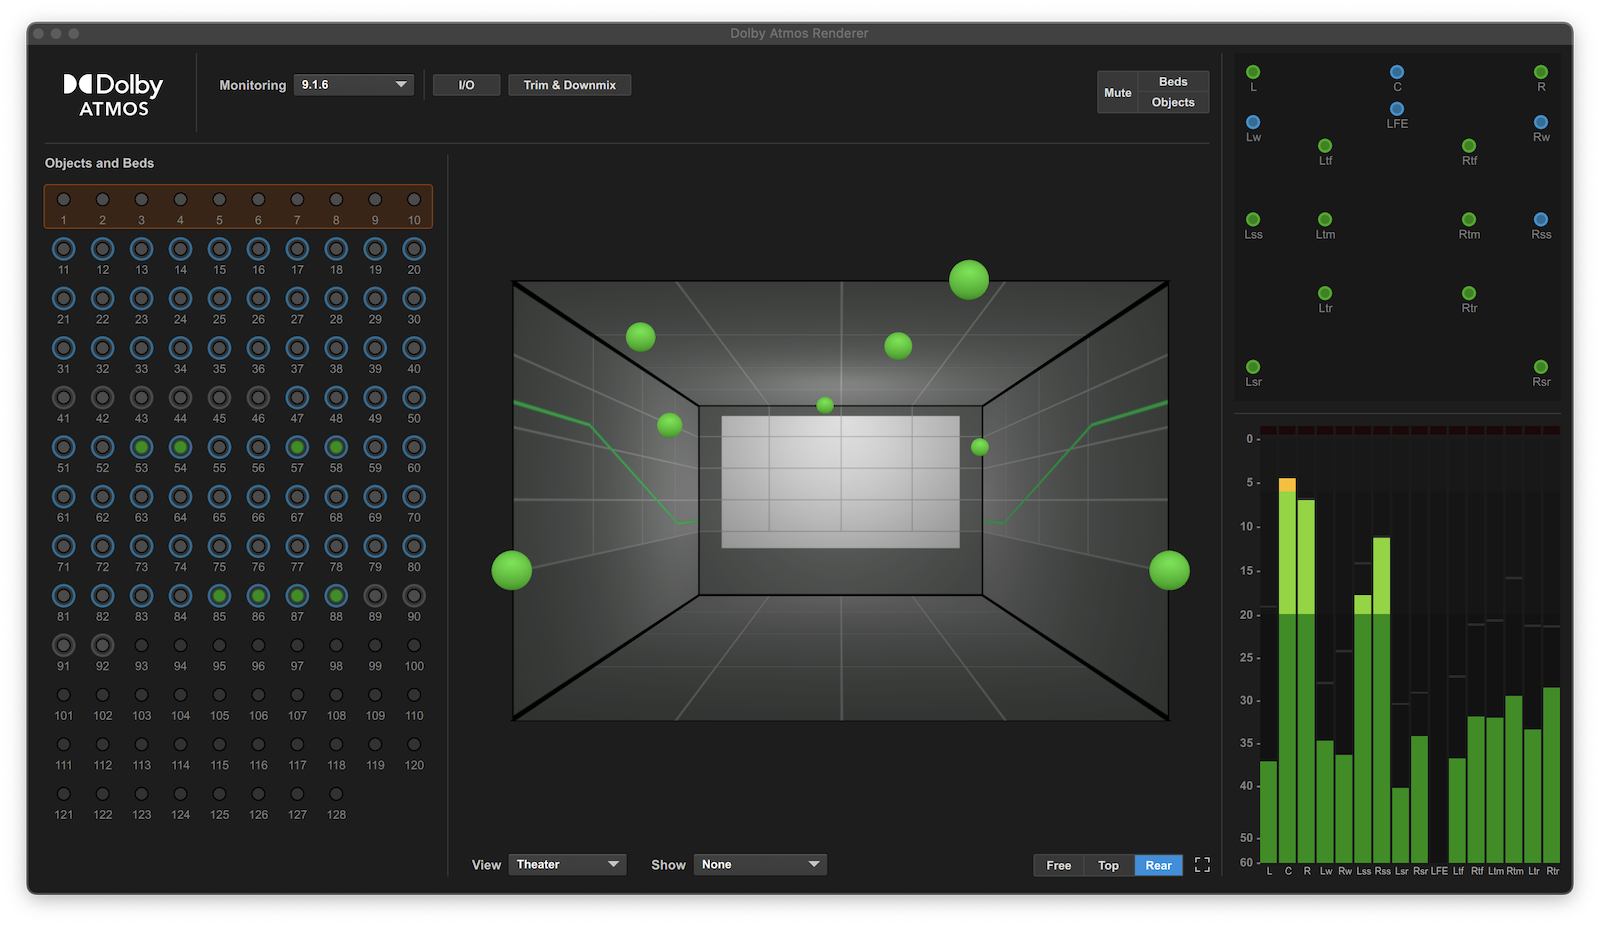The width and height of the screenshot is (1600, 926).
Task: Switch to the Top view tab
Action: point(1108,864)
